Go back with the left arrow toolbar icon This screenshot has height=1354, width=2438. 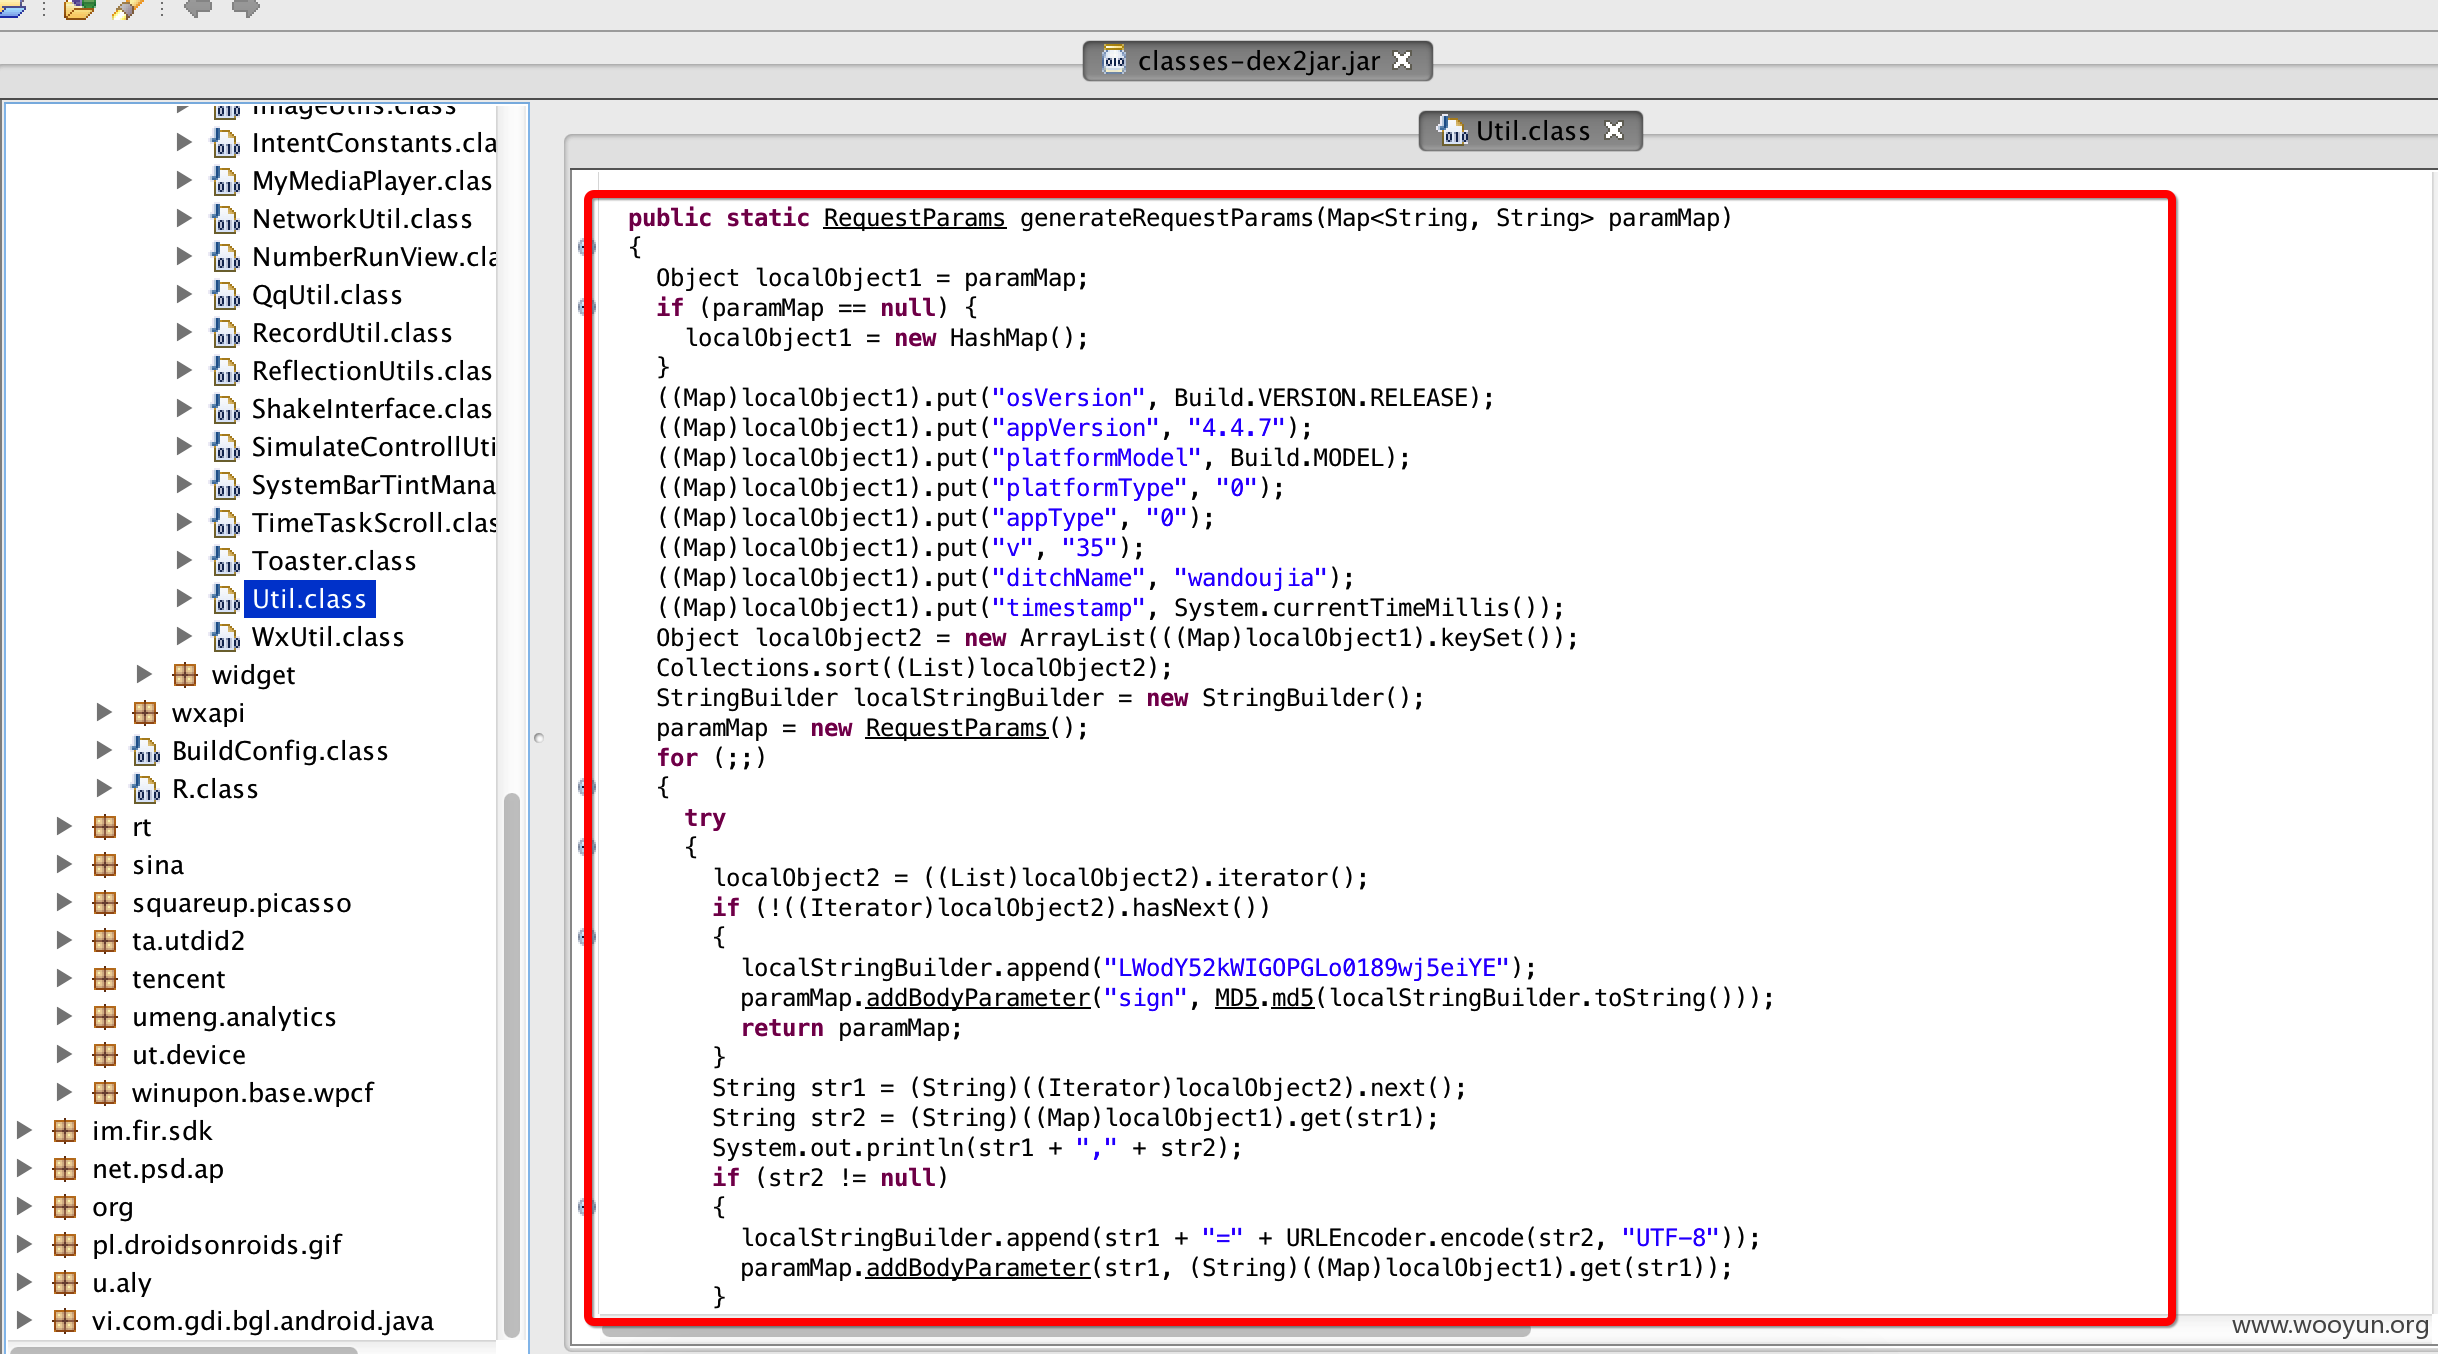click(198, 9)
